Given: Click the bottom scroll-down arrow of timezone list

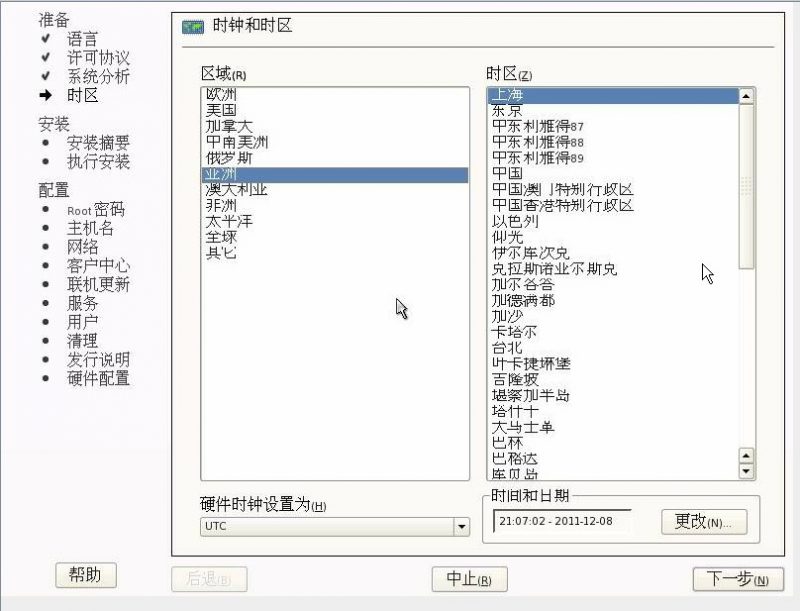Looking at the screenshot, I should coord(745,471).
